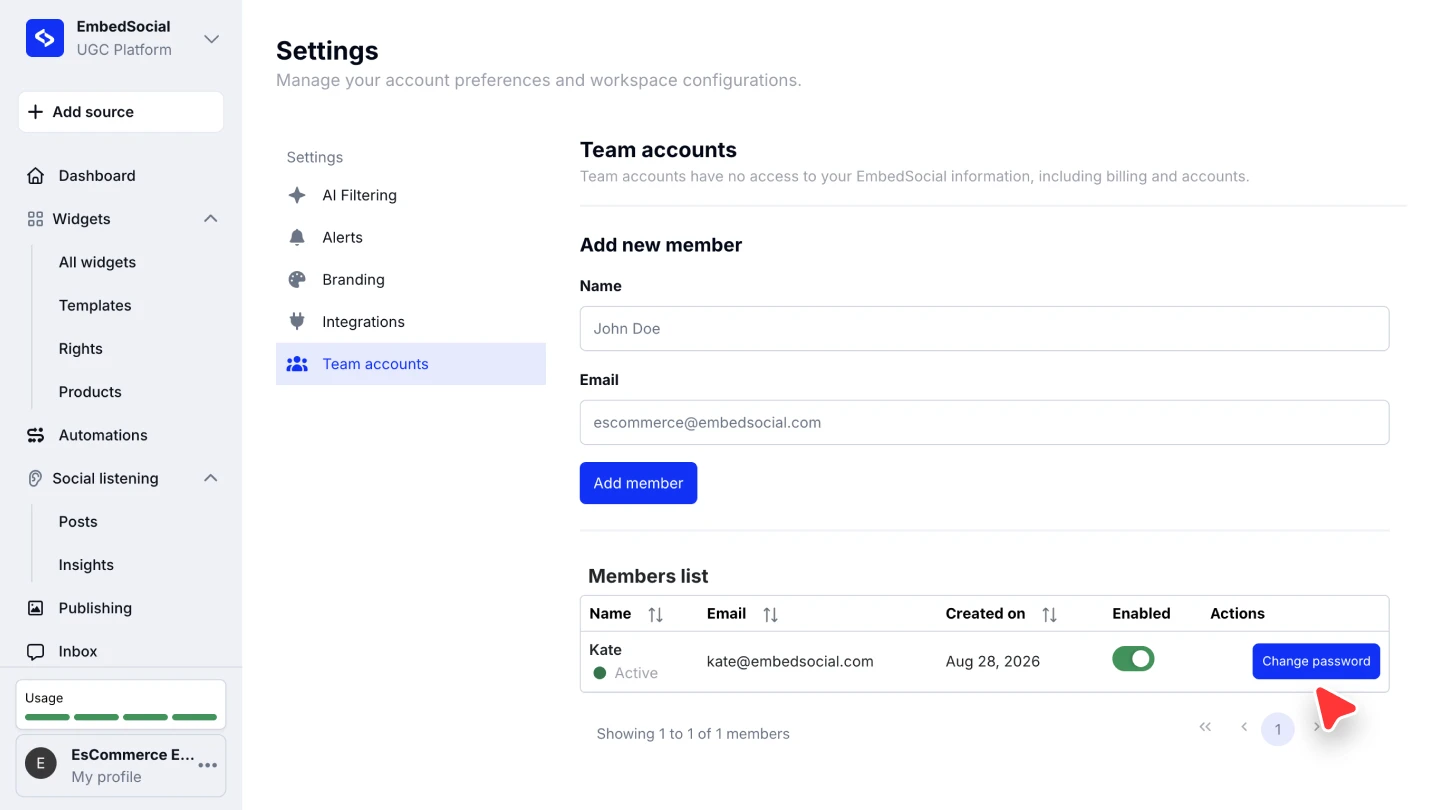
Task: Click the Branding palette icon
Action: (x=297, y=280)
